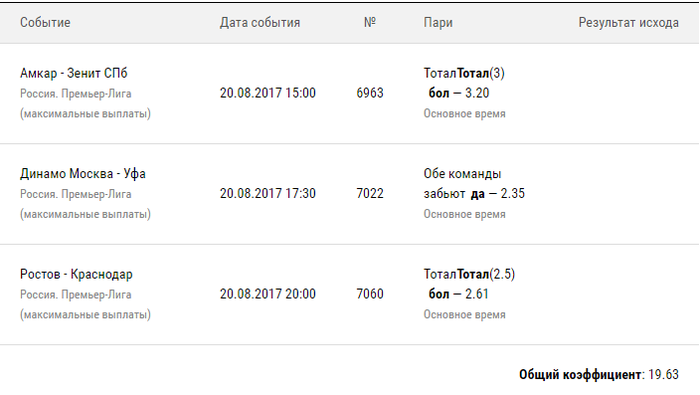Viewport: 700px width, 395px height.
Task: Select event number 7022
Action: [x=370, y=193]
